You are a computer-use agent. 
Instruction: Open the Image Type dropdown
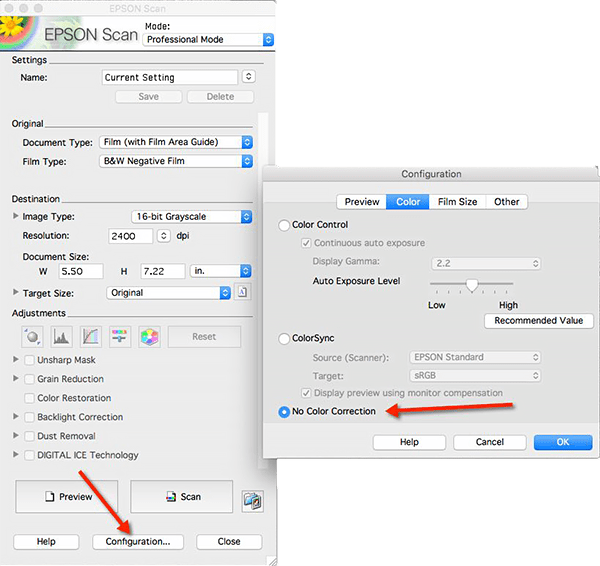point(192,217)
